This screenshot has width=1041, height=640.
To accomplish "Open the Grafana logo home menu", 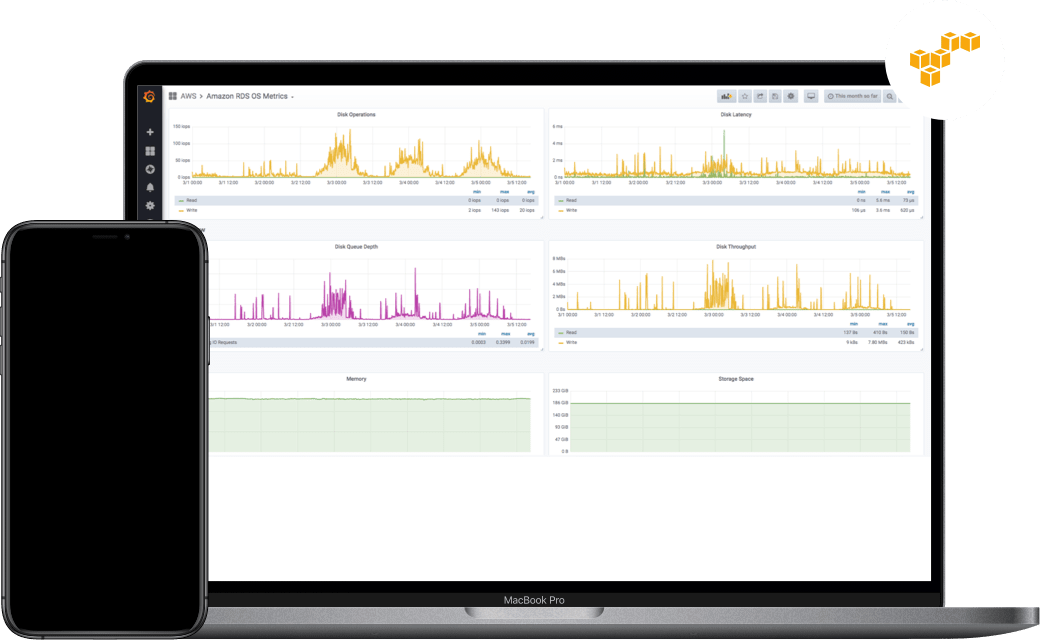I will pyautogui.click(x=149, y=96).
